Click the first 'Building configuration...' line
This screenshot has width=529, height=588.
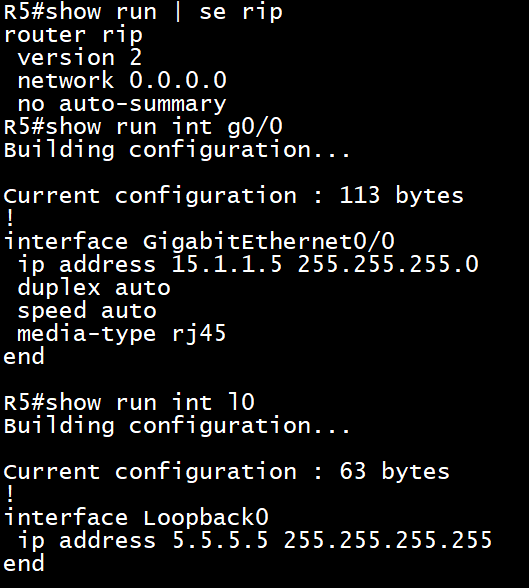(177, 150)
